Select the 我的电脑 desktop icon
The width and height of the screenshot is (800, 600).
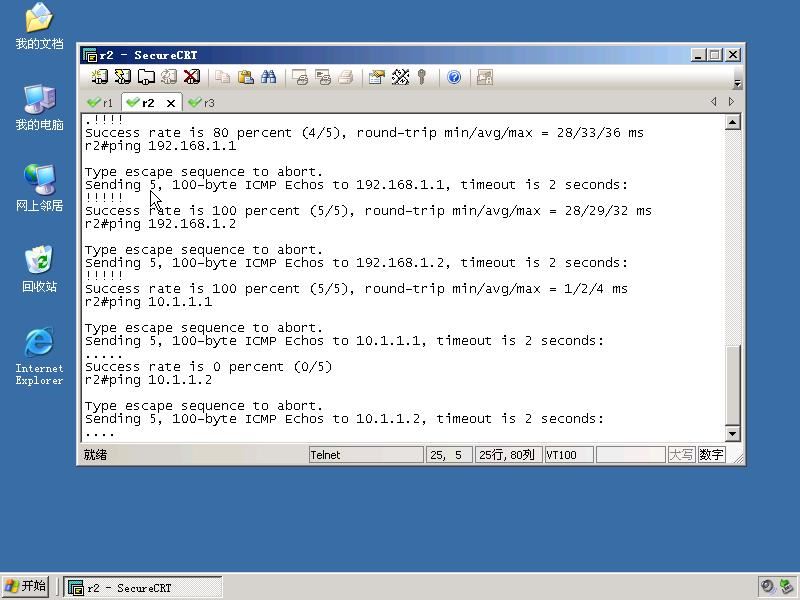(39, 108)
